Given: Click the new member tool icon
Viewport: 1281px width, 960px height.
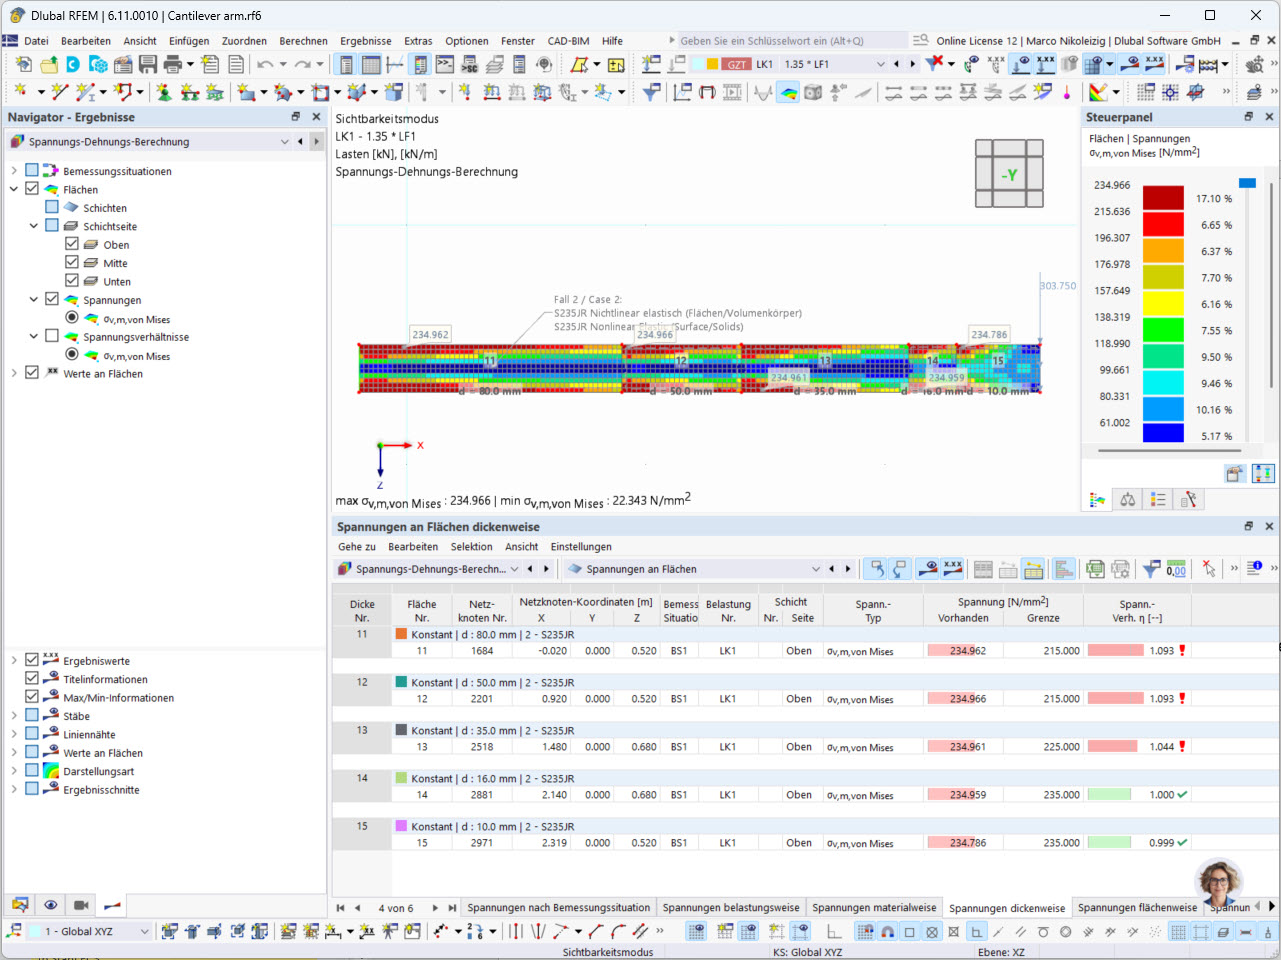Looking at the screenshot, I should tap(86, 92).
